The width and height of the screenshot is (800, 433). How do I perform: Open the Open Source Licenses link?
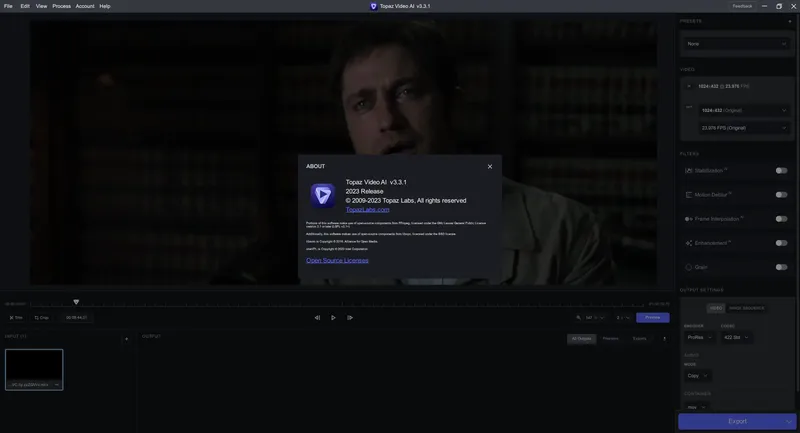(x=337, y=261)
